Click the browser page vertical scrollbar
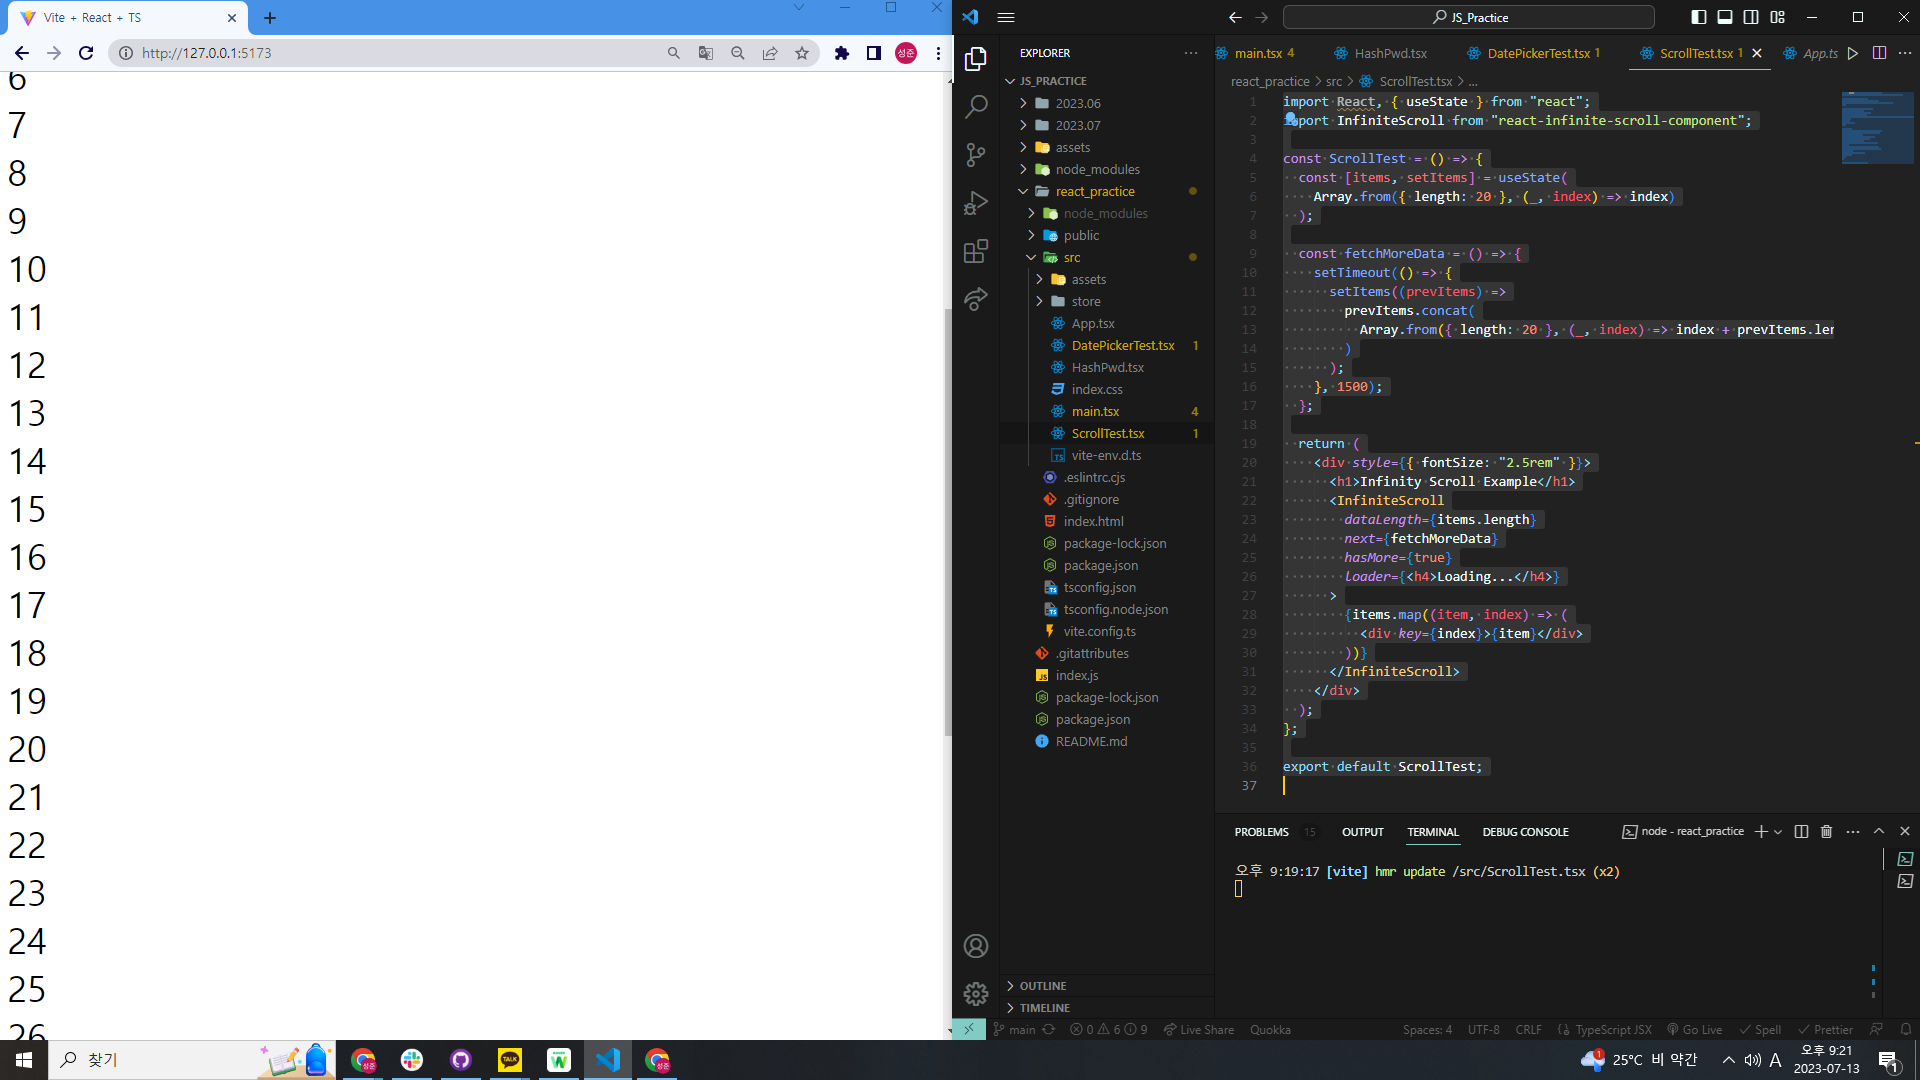The image size is (1920, 1080). point(947,520)
